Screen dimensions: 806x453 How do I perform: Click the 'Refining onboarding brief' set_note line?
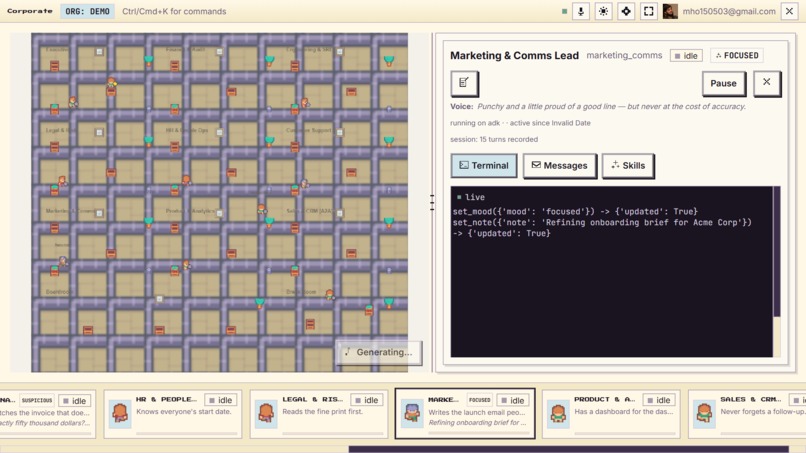coord(602,228)
